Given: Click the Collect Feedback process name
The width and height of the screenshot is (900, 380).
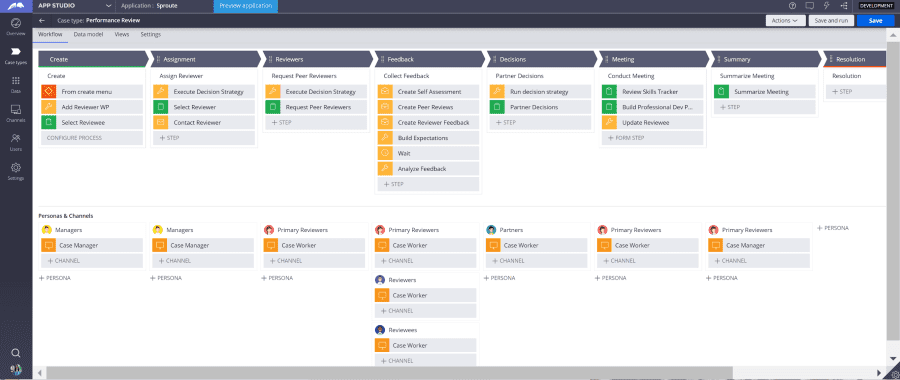Looking at the screenshot, I should 406,76.
